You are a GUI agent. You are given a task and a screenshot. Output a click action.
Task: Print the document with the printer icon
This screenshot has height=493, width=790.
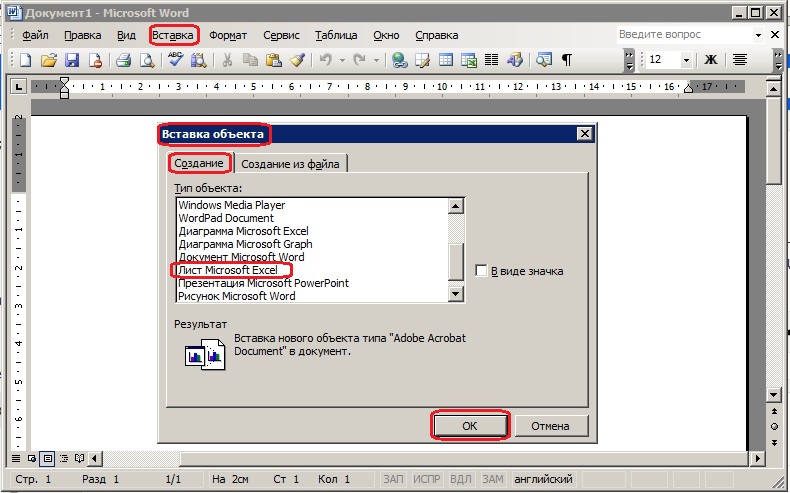coord(123,60)
